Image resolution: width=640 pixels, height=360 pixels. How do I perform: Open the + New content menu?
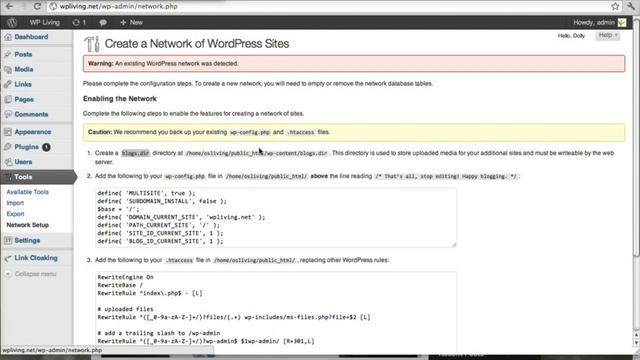pos(131,22)
